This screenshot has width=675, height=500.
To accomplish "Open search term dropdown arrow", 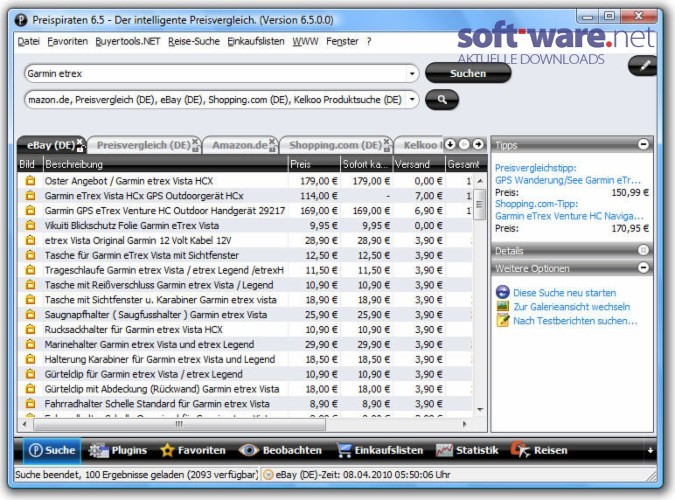I will click(x=412, y=74).
